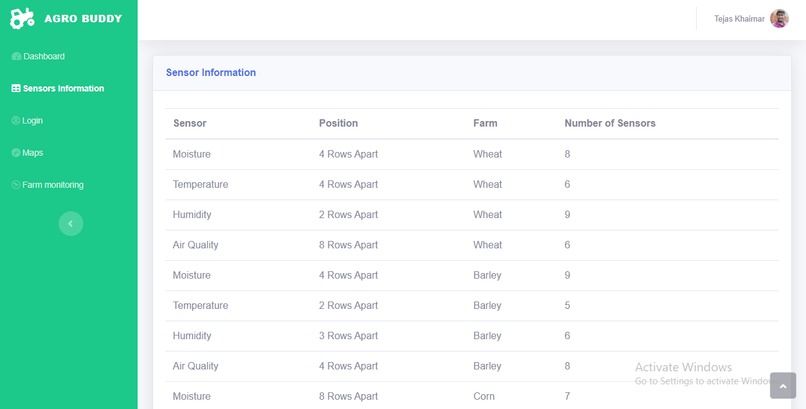
Task: Open Farm monitoring from the sidebar
Action: click(x=53, y=185)
